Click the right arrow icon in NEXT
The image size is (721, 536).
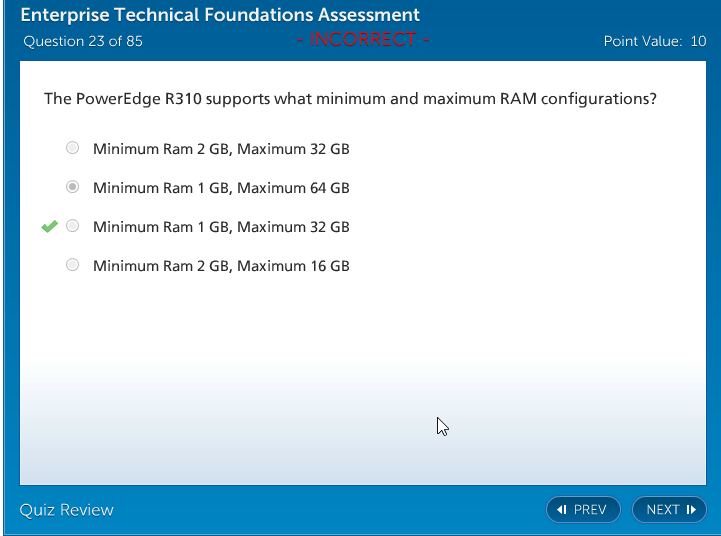click(x=691, y=510)
